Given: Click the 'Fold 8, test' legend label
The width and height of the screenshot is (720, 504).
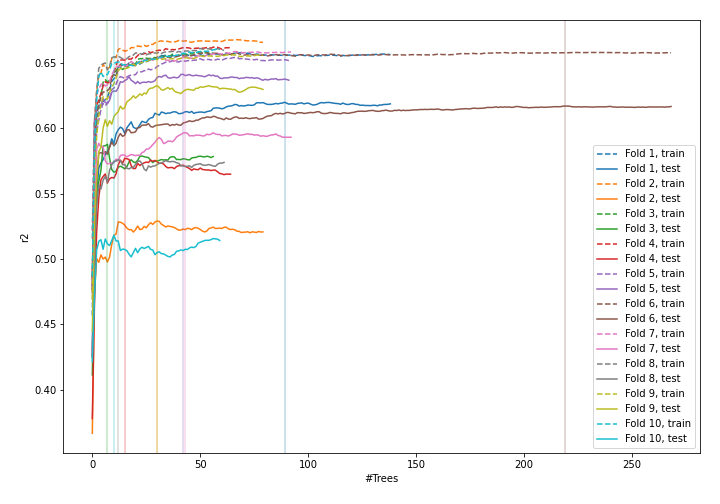Looking at the screenshot, I should tap(652, 378).
